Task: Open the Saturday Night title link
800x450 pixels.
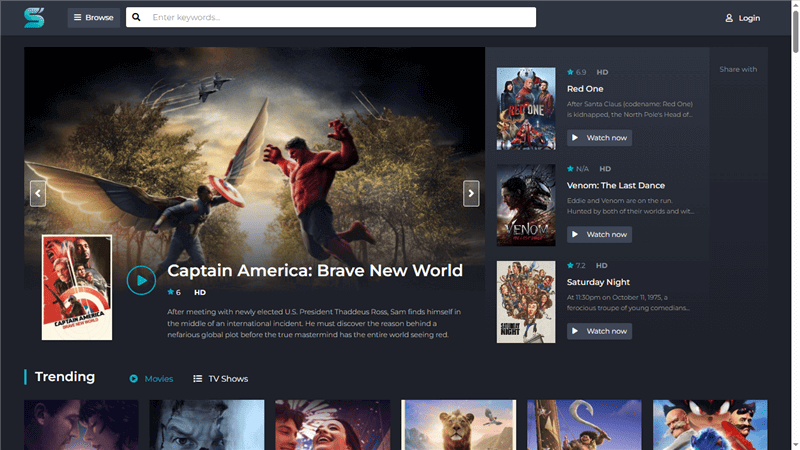Action: click(x=598, y=282)
